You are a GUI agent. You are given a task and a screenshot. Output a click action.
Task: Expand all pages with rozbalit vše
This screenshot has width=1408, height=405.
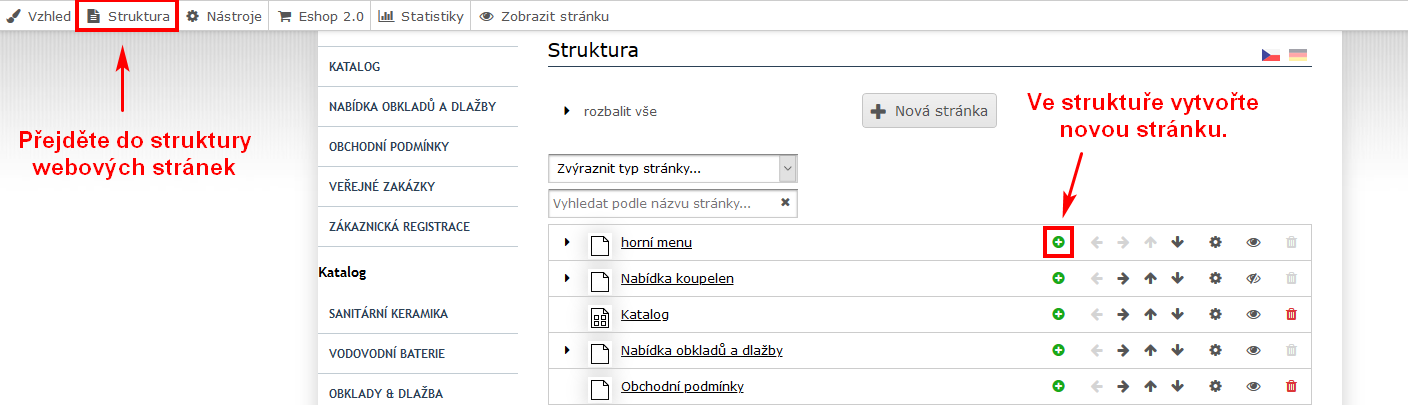620,111
